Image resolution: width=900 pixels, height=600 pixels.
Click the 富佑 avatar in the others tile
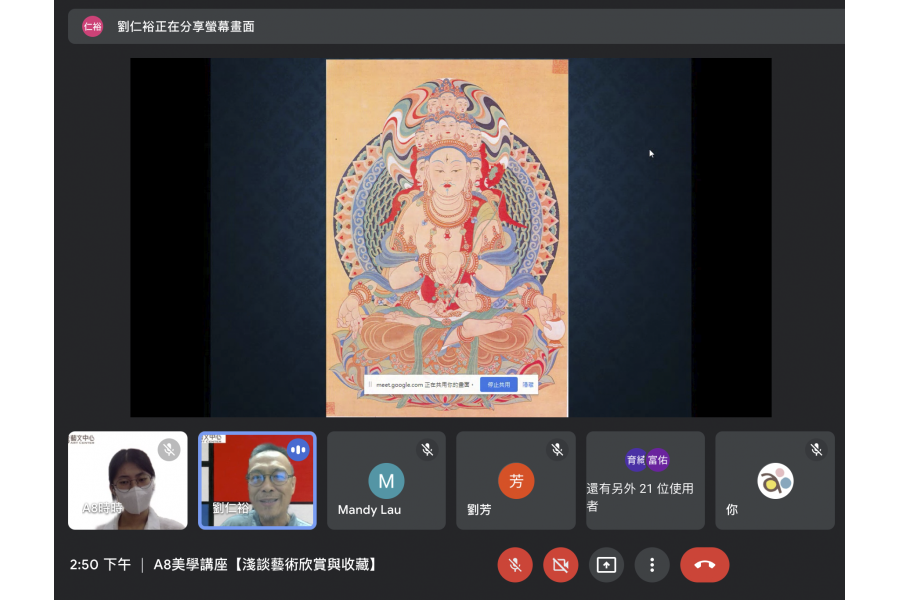coord(658,460)
